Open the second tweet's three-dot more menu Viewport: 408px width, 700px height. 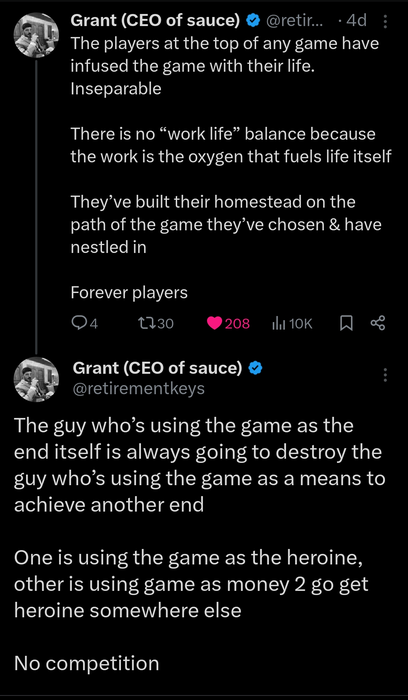[x=385, y=375]
